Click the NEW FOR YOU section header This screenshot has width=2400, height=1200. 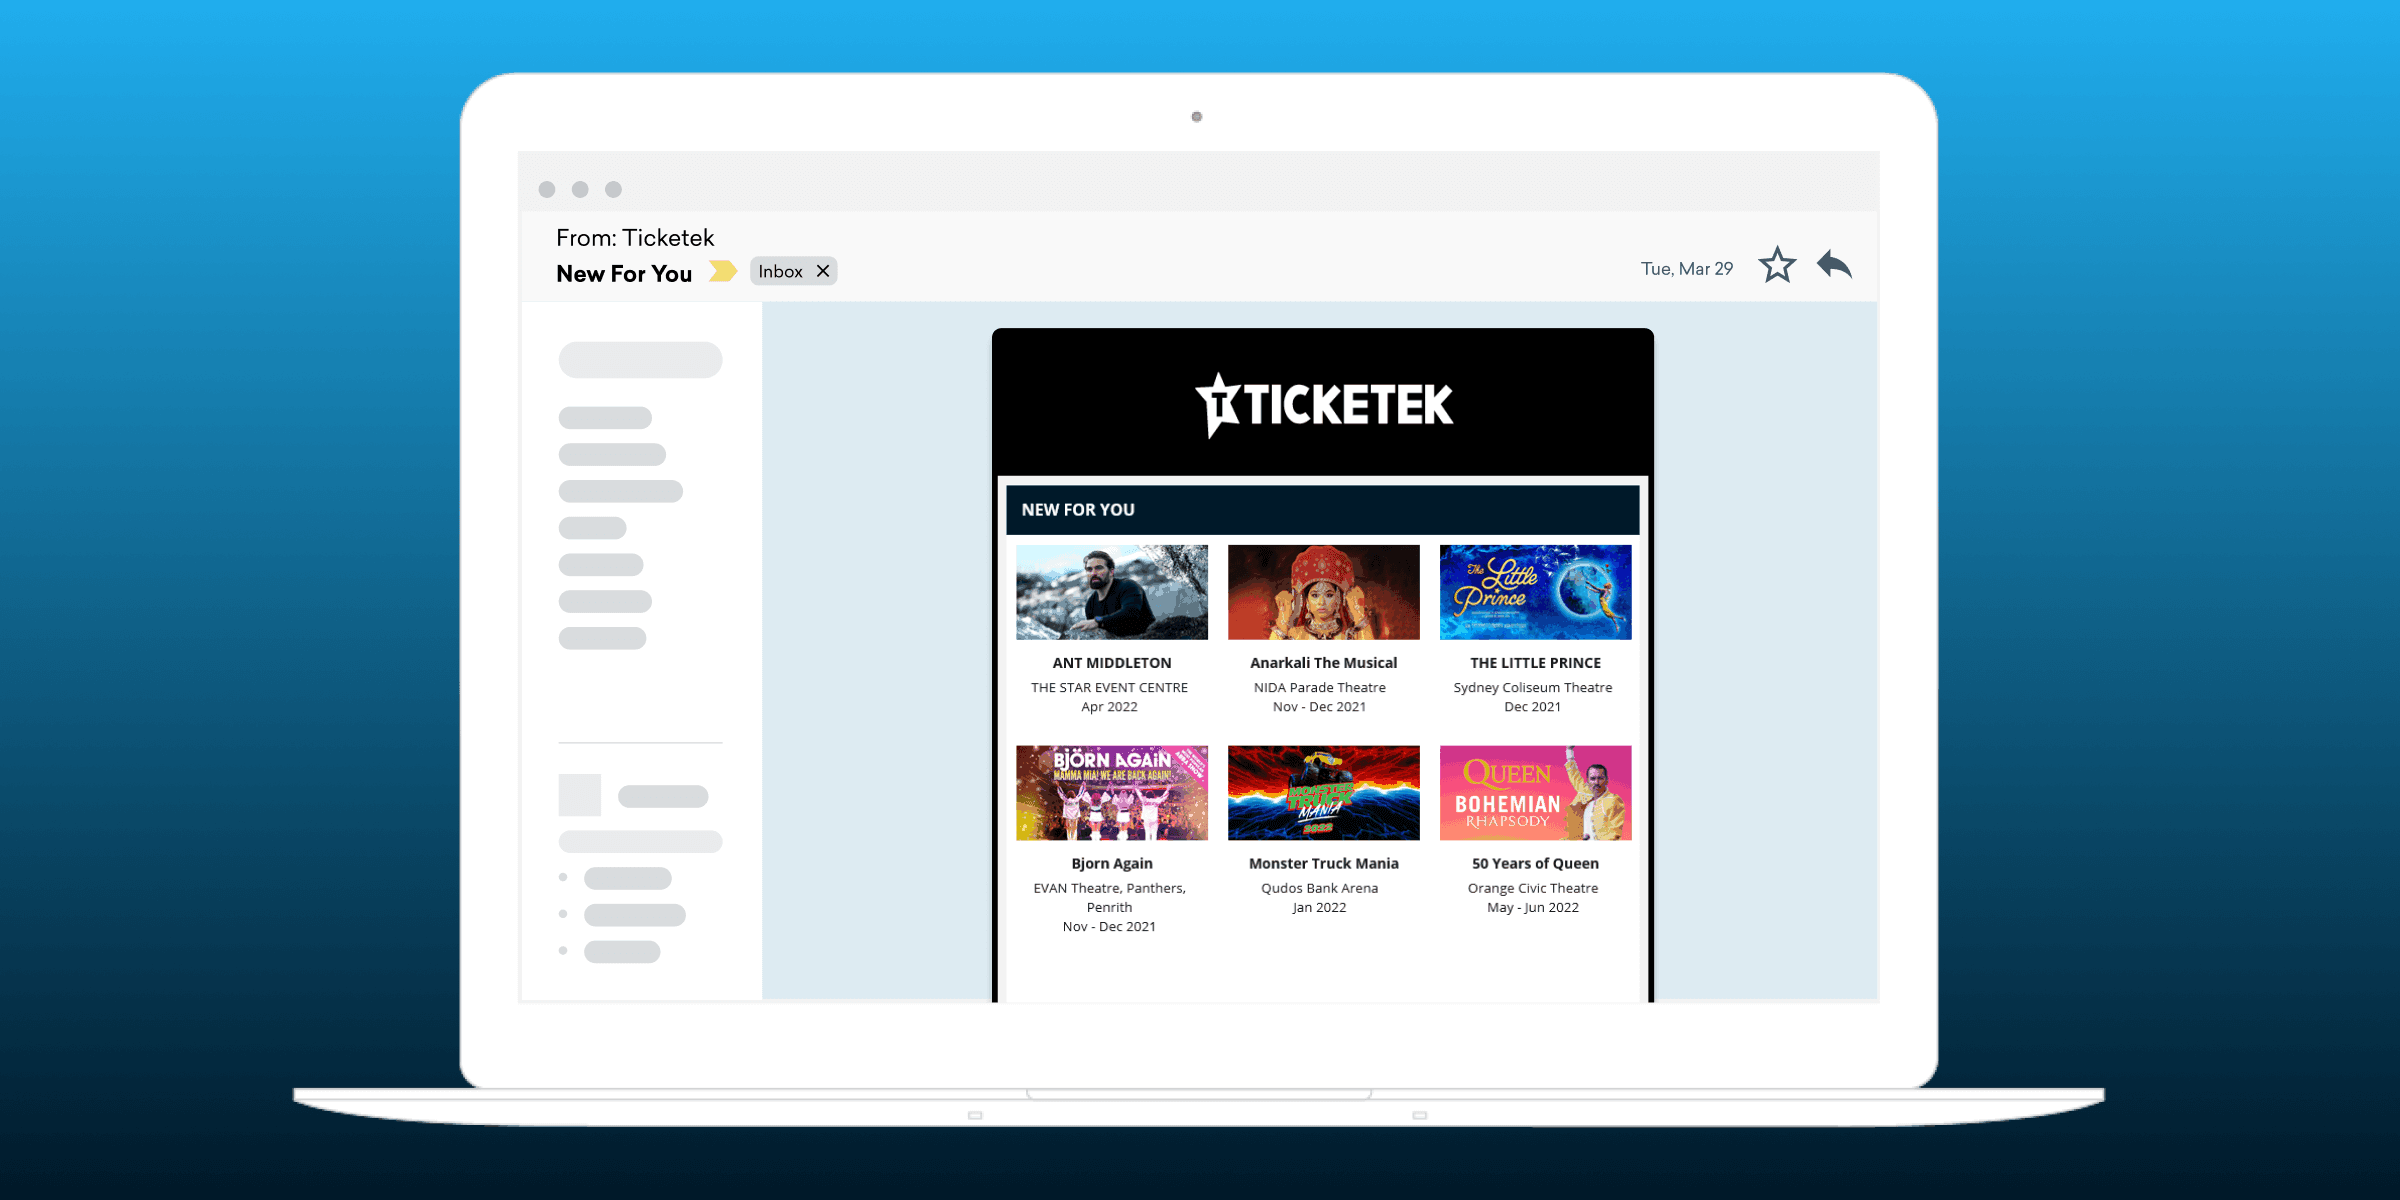[1078, 510]
